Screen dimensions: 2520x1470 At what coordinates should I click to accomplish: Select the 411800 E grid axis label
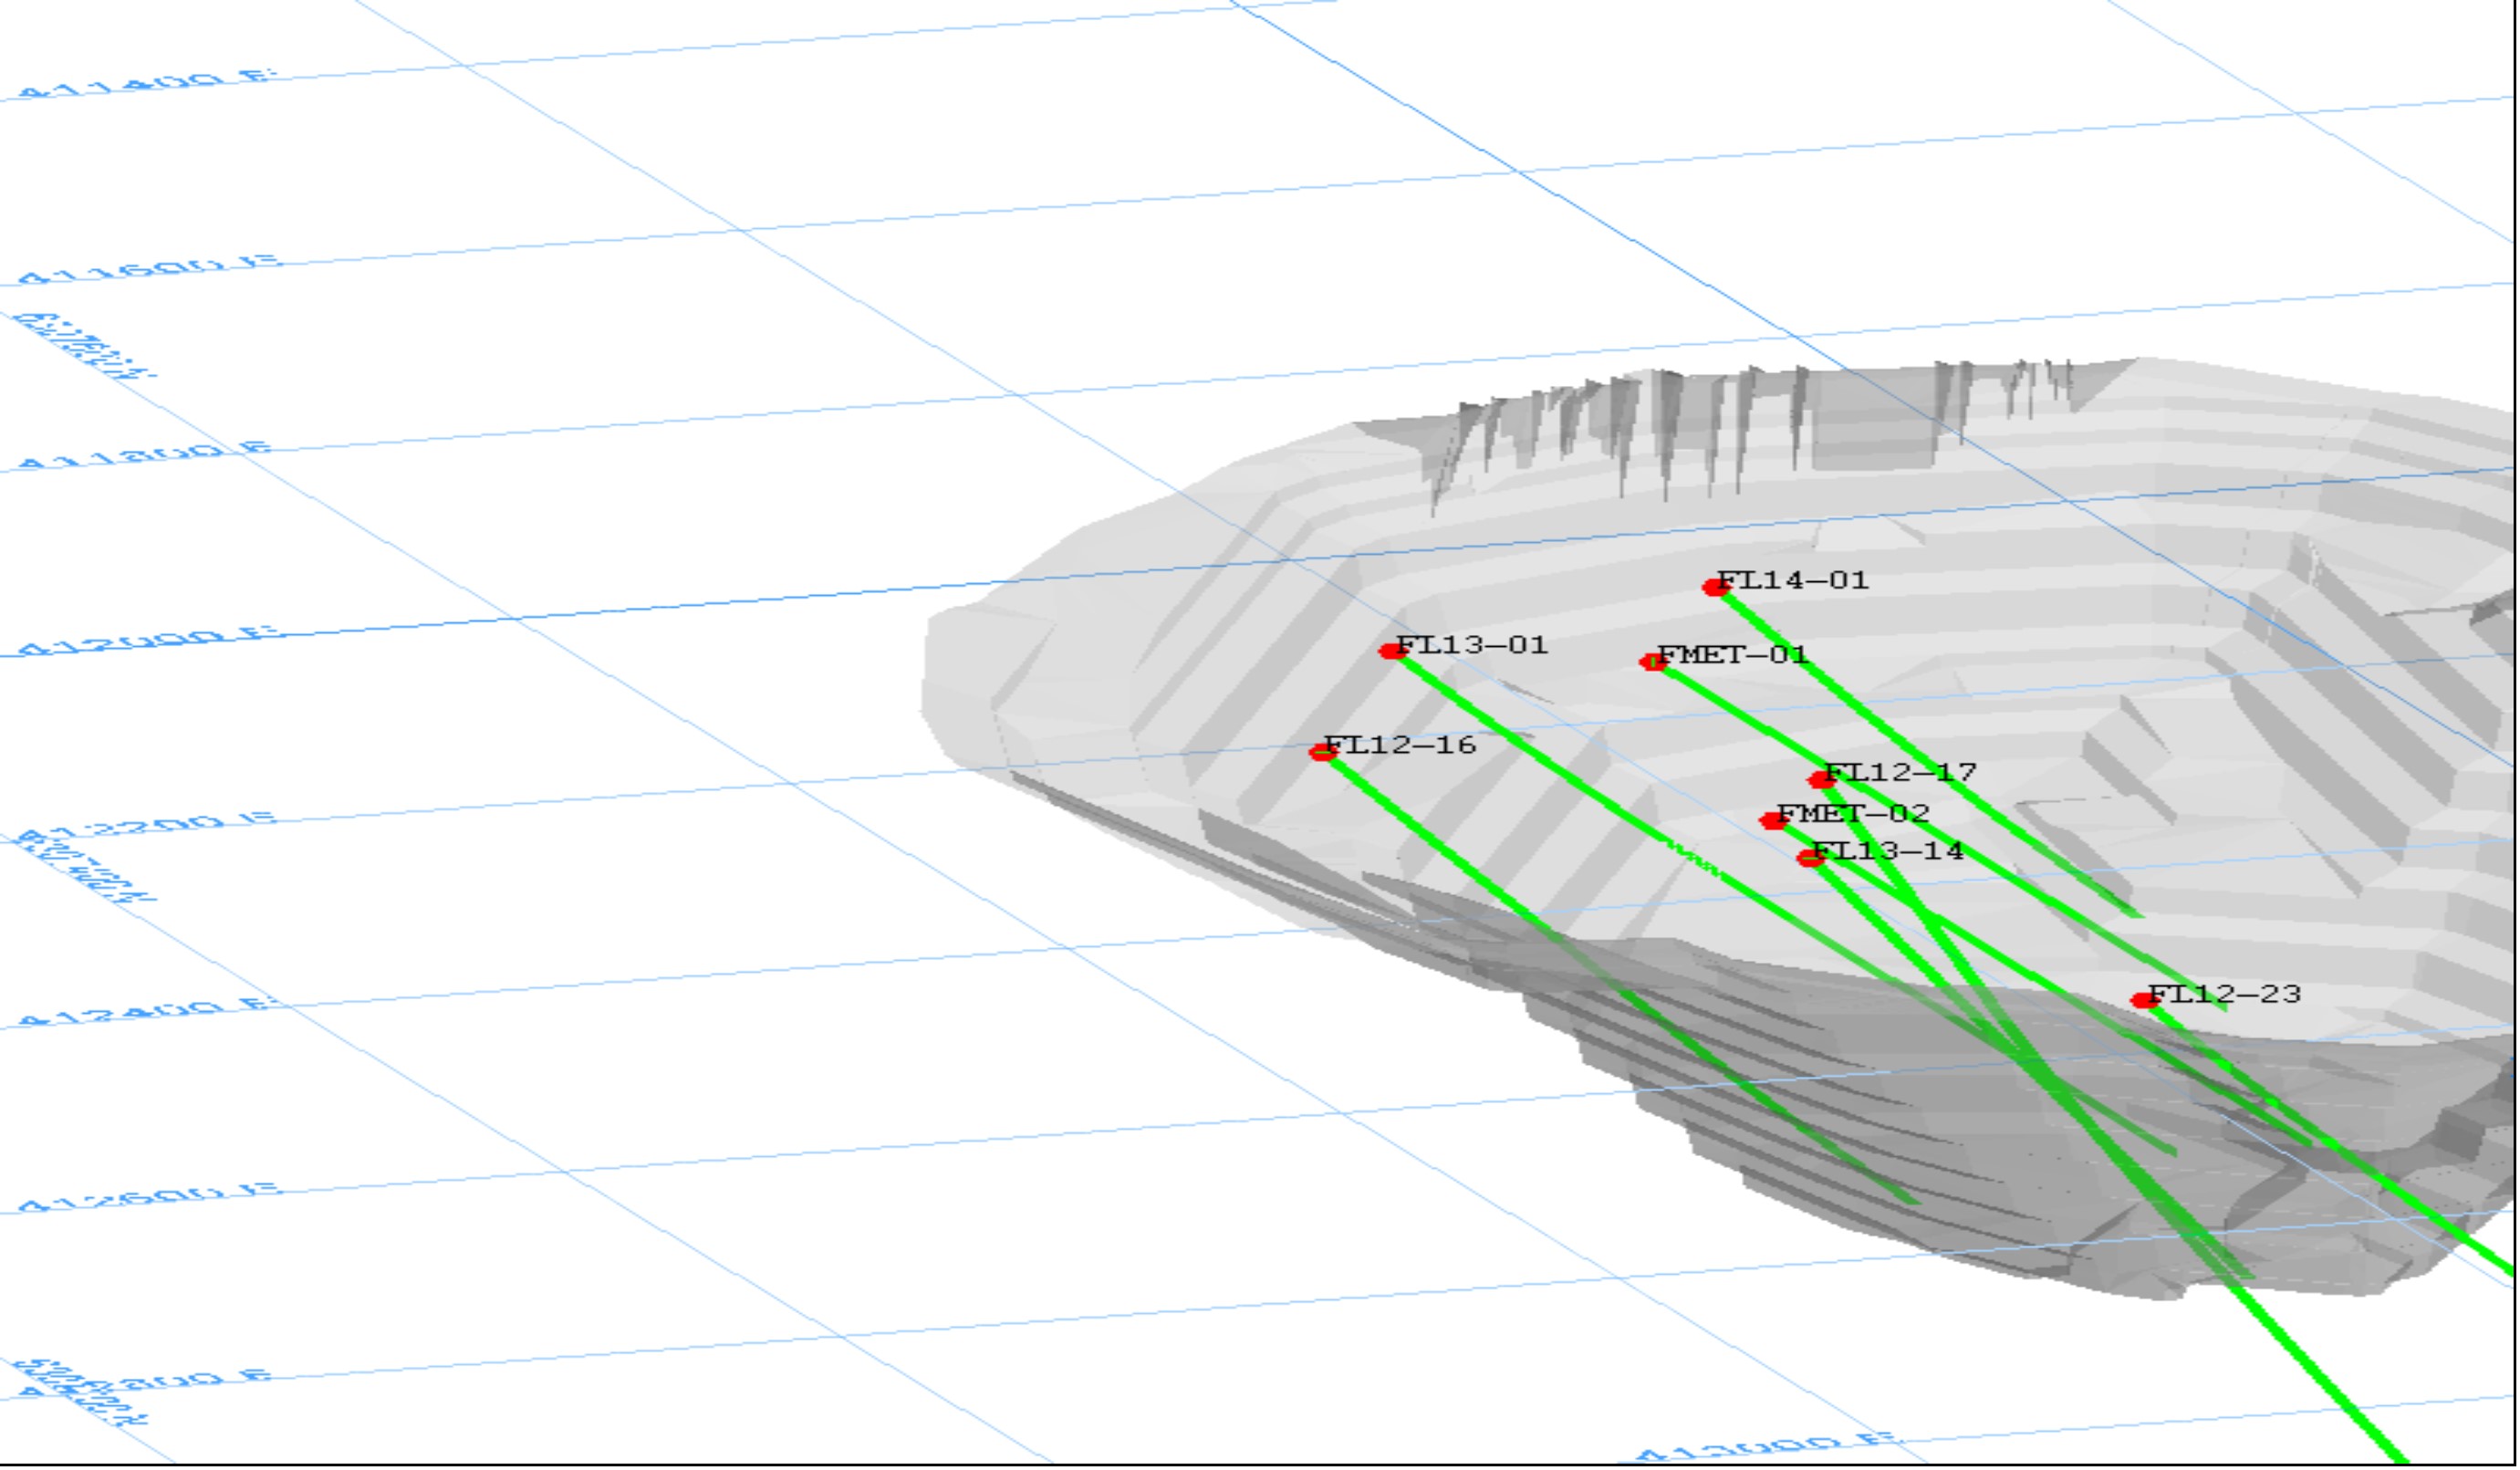pyautogui.click(x=145, y=456)
